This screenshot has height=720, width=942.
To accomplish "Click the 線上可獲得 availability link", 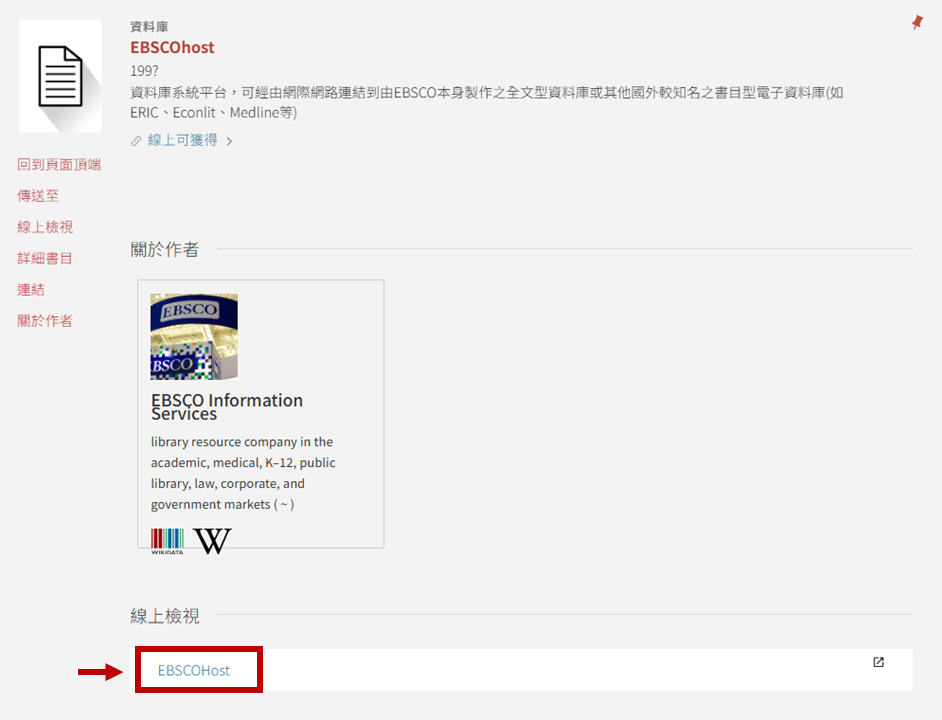I will (x=182, y=140).
